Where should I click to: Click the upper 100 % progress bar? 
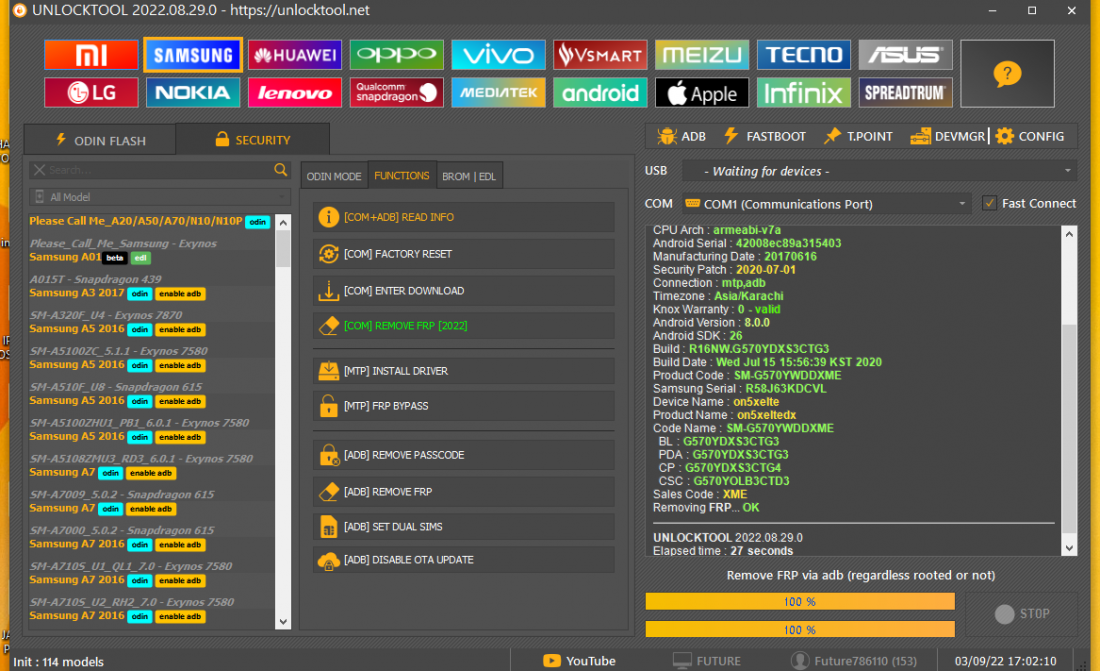click(x=800, y=602)
